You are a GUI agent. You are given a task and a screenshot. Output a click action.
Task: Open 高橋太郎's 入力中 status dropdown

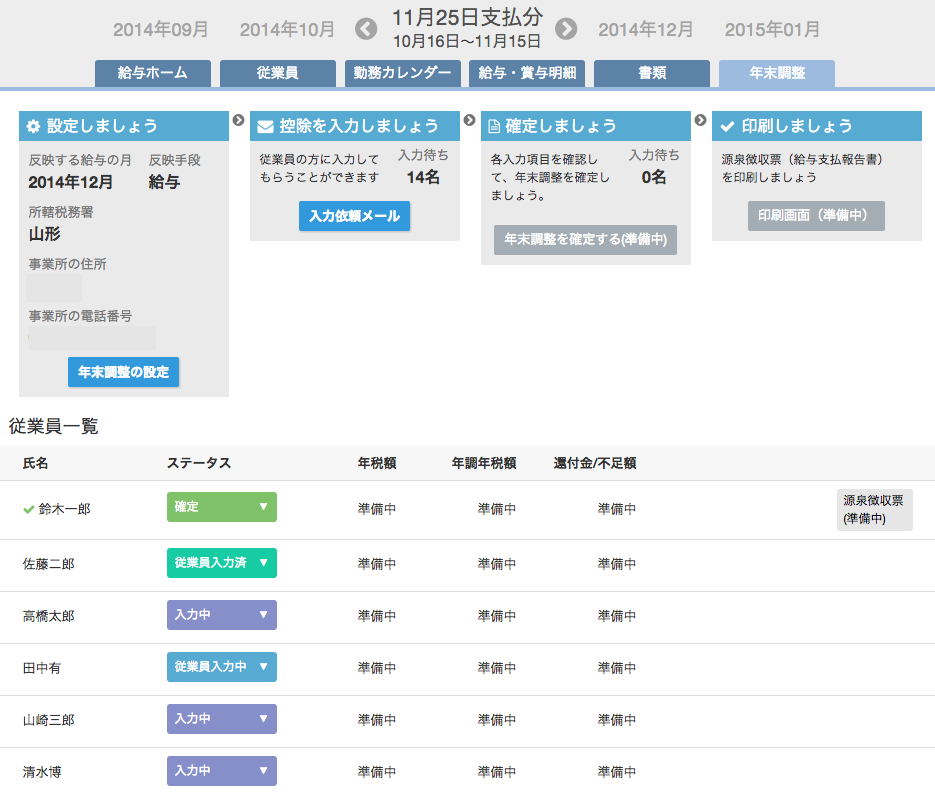tap(221, 615)
